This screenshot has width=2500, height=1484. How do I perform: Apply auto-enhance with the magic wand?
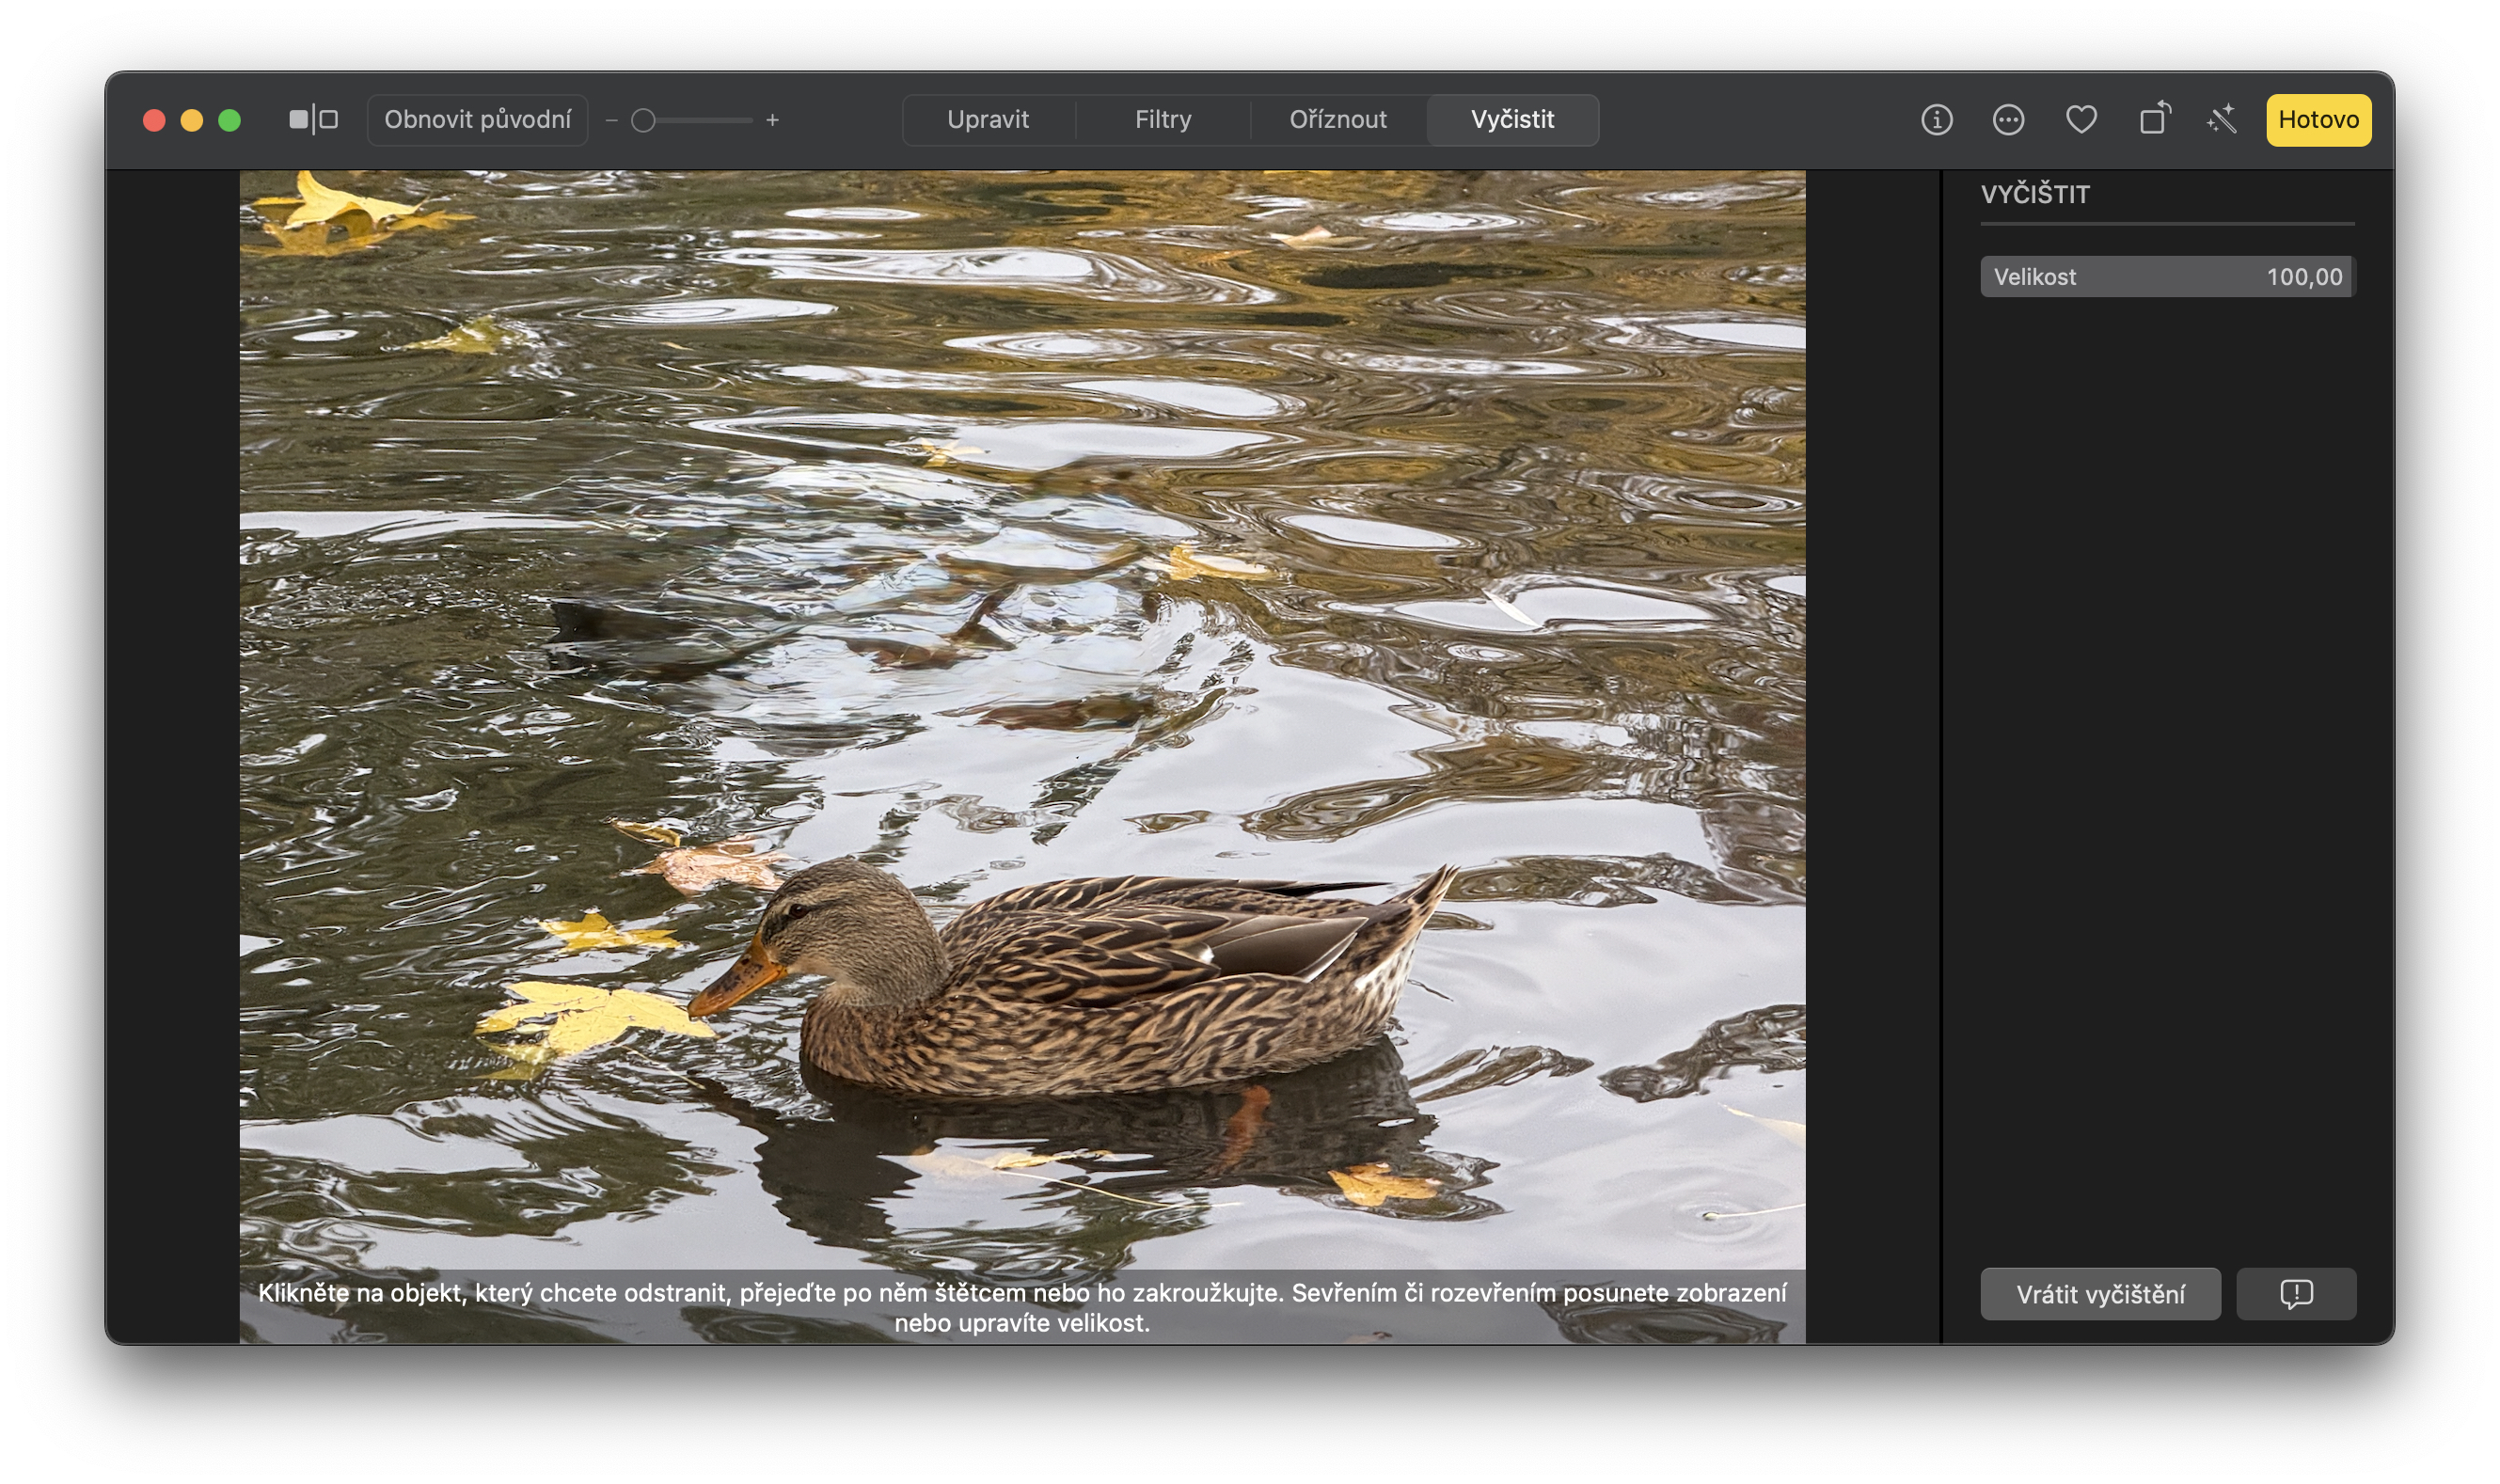pyautogui.click(x=2222, y=119)
